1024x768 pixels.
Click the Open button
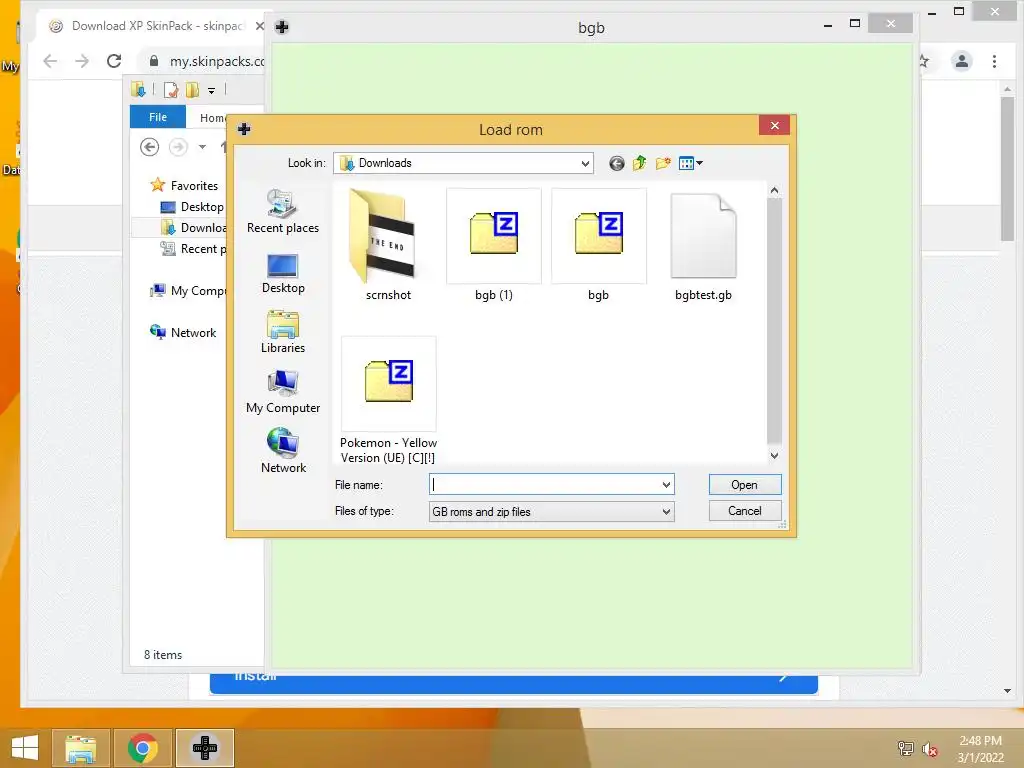pos(744,485)
